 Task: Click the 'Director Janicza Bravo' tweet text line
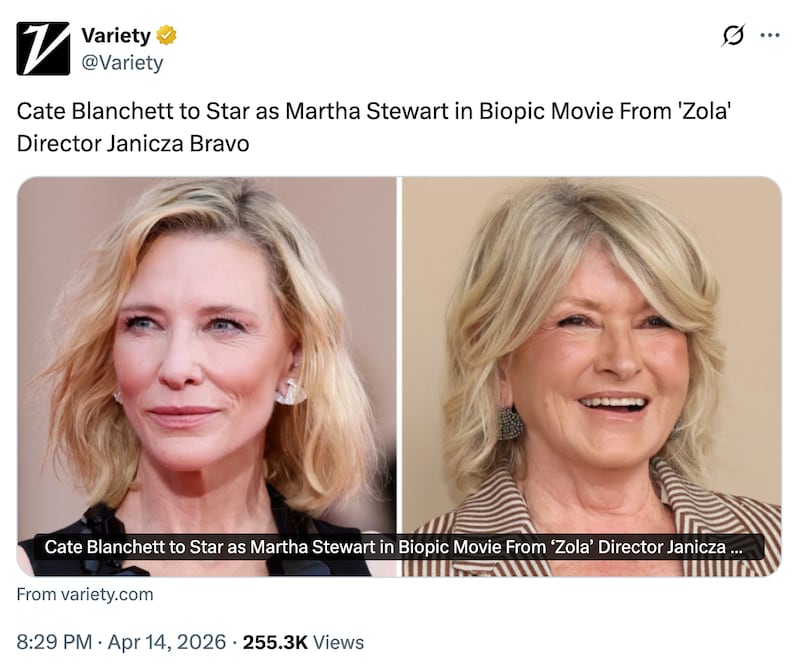click(133, 143)
